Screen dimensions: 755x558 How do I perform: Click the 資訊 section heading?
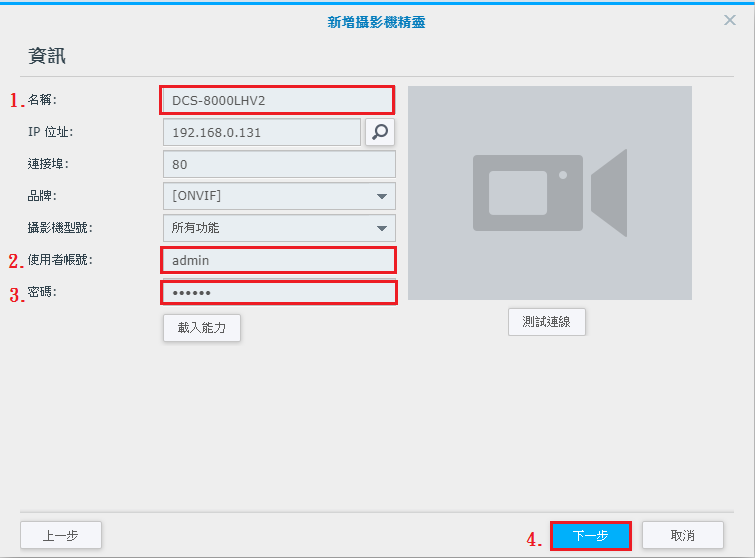[x=47, y=56]
